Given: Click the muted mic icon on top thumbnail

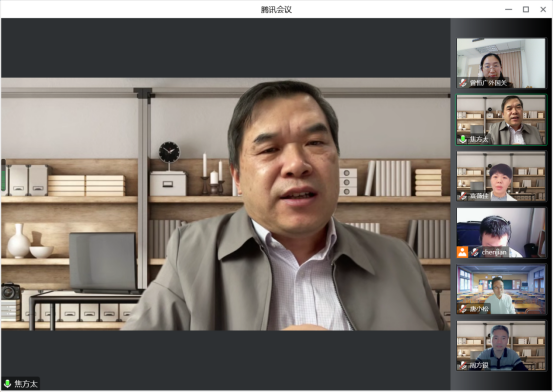Looking at the screenshot, I should 463,83.
